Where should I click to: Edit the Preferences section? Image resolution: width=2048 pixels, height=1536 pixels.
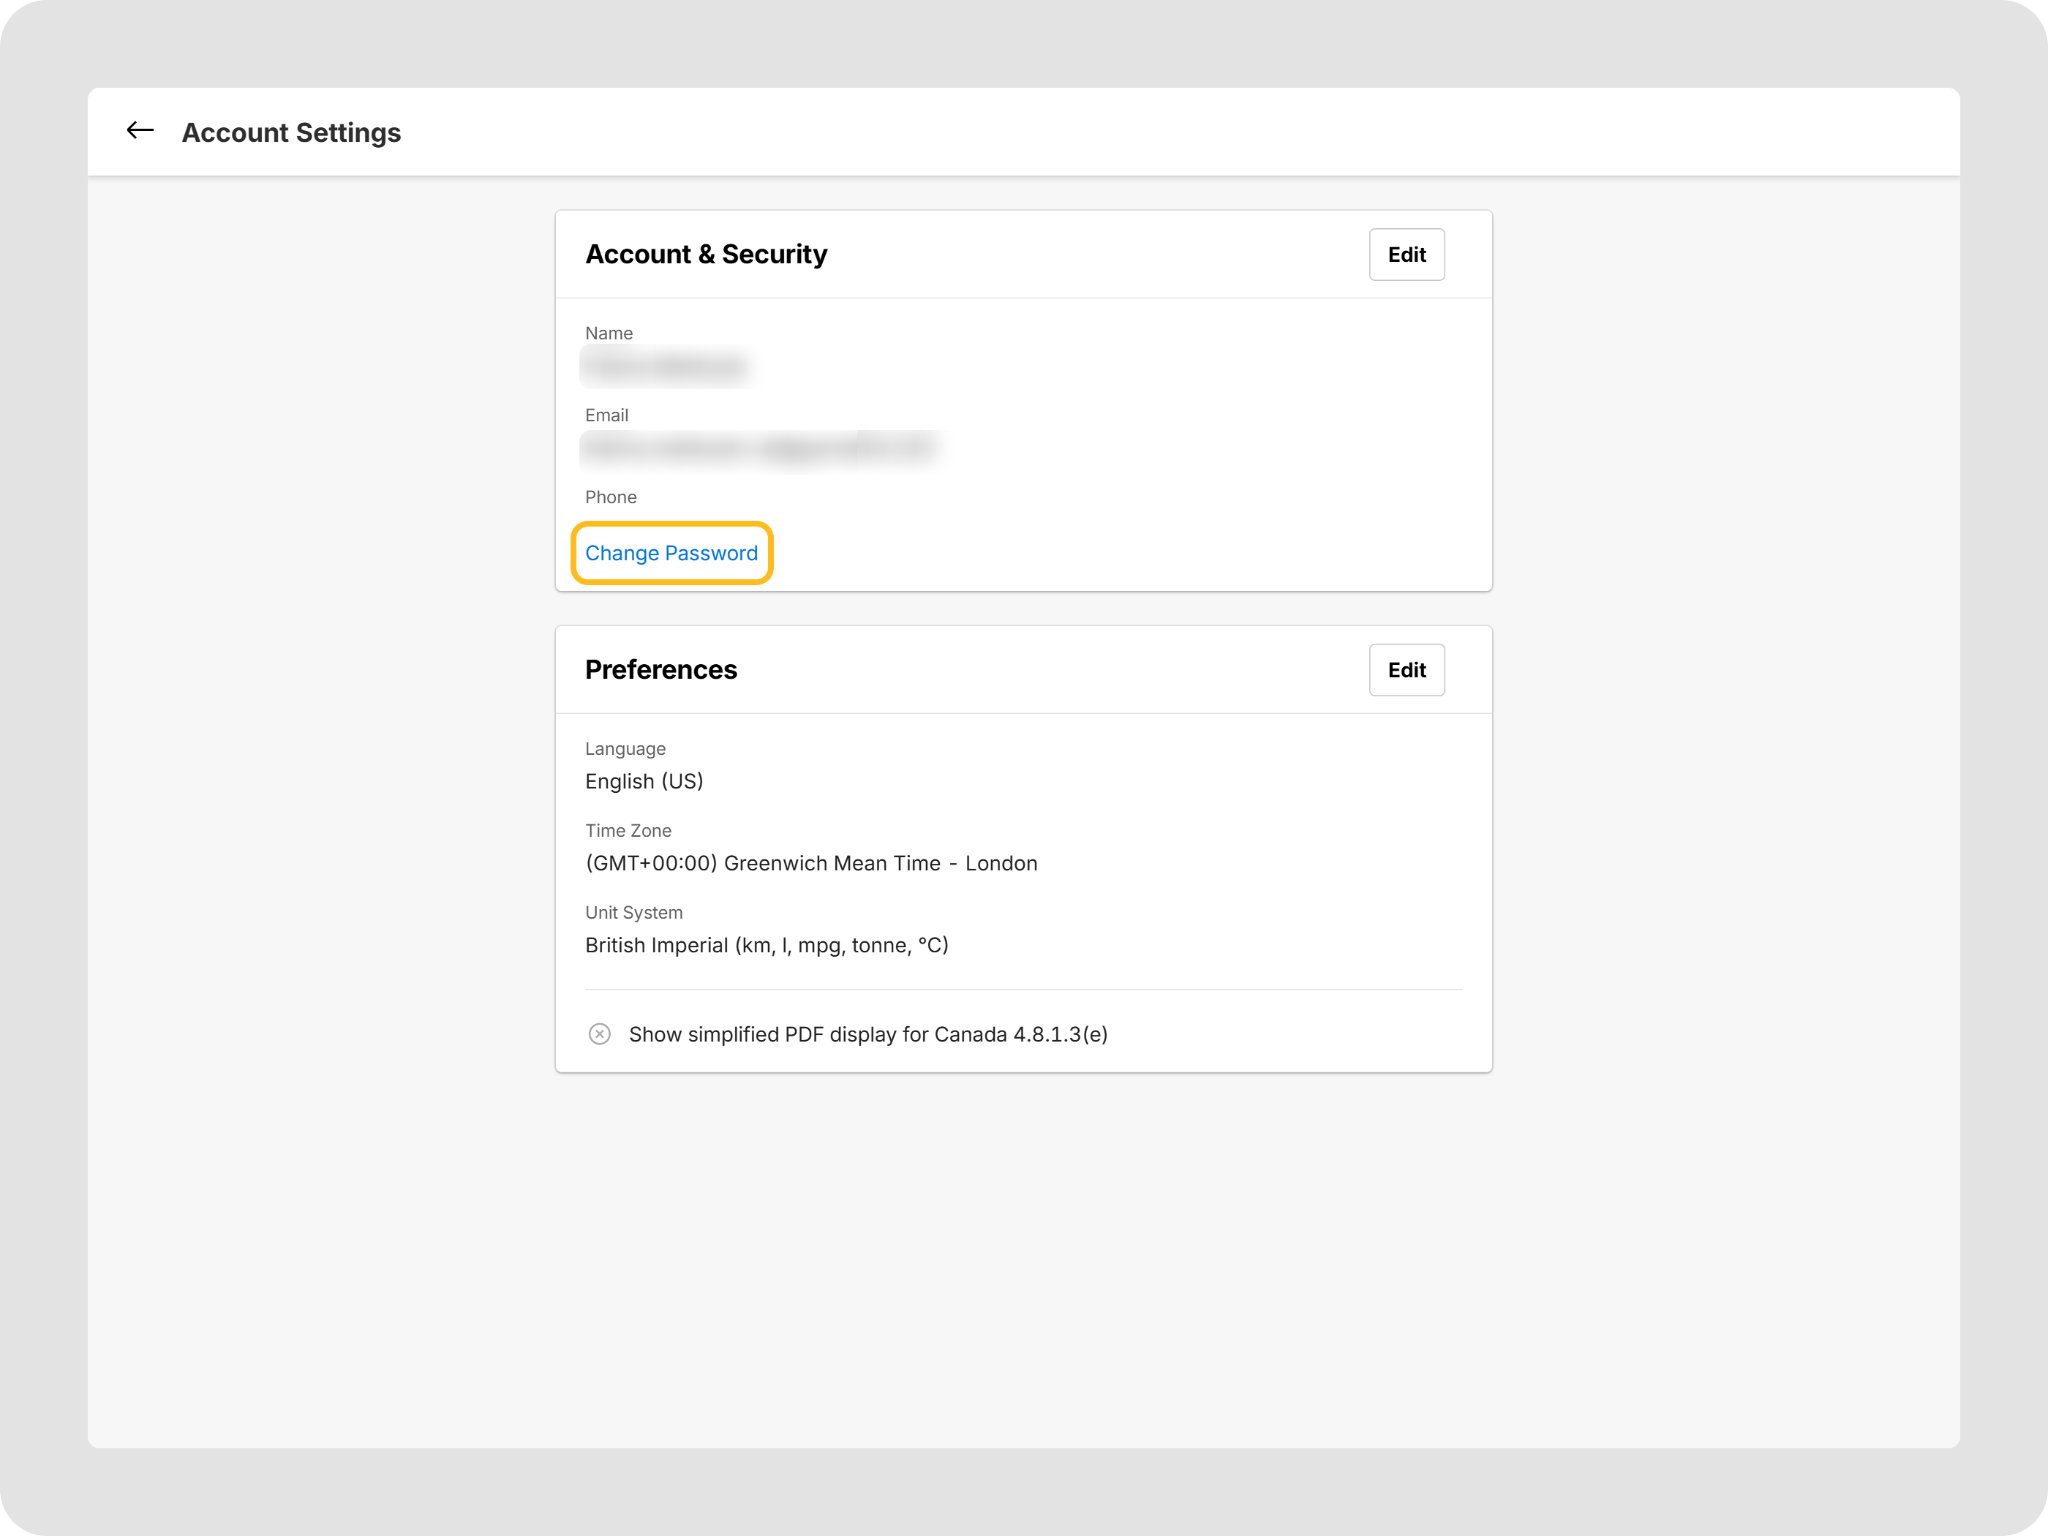tap(1405, 670)
